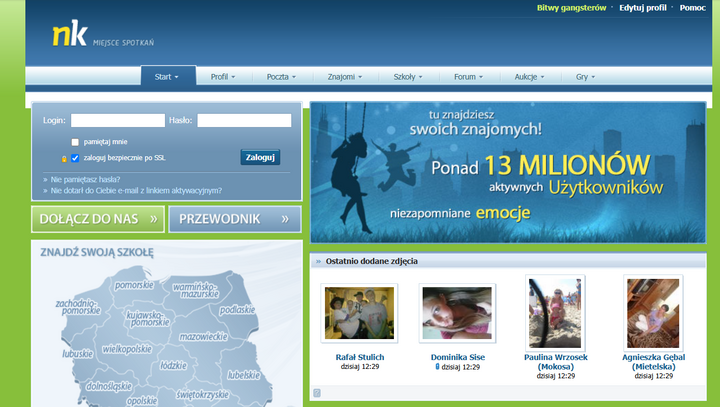Click the SSL padlock icon
This screenshot has height=407, width=720.
(x=63, y=158)
